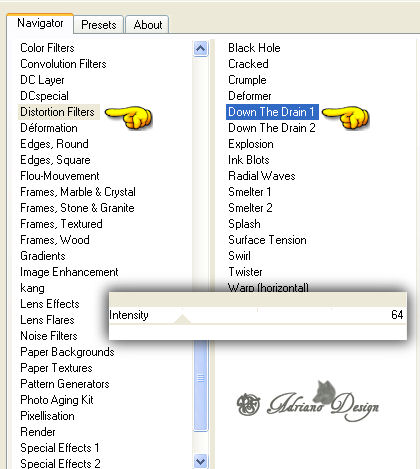The height and width of the screenshot is (469, 420).
Task: Select the Photo Aging Kit category
Action: (x=57, y=400)
